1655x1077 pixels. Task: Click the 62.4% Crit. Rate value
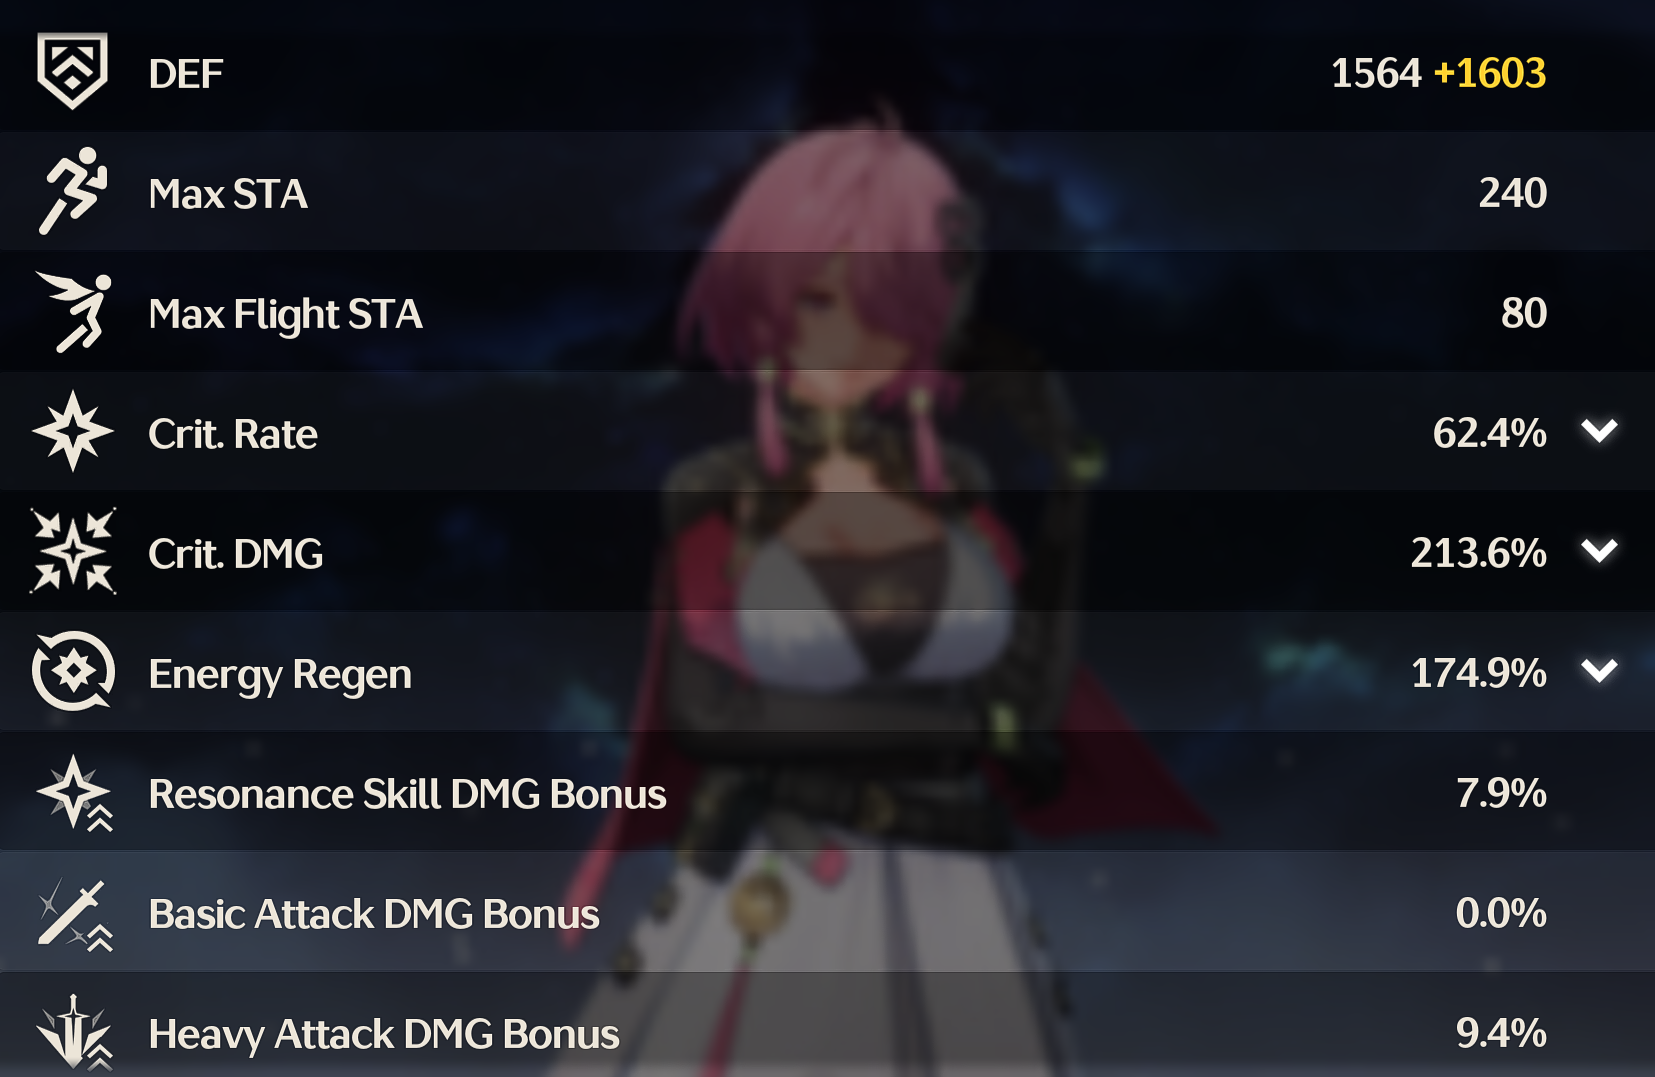[x=1490, y=433]
